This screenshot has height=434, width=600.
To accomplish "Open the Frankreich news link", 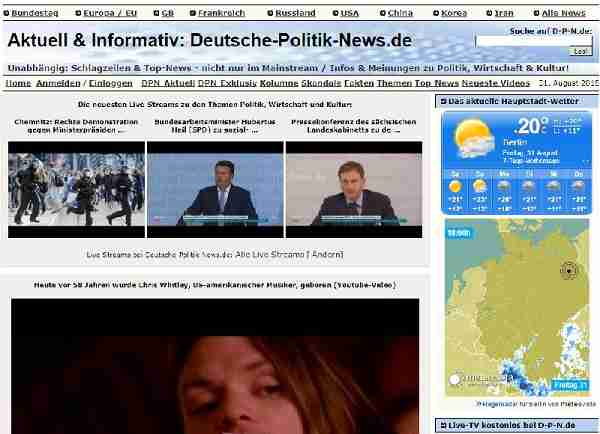I will tap(222, 13).
